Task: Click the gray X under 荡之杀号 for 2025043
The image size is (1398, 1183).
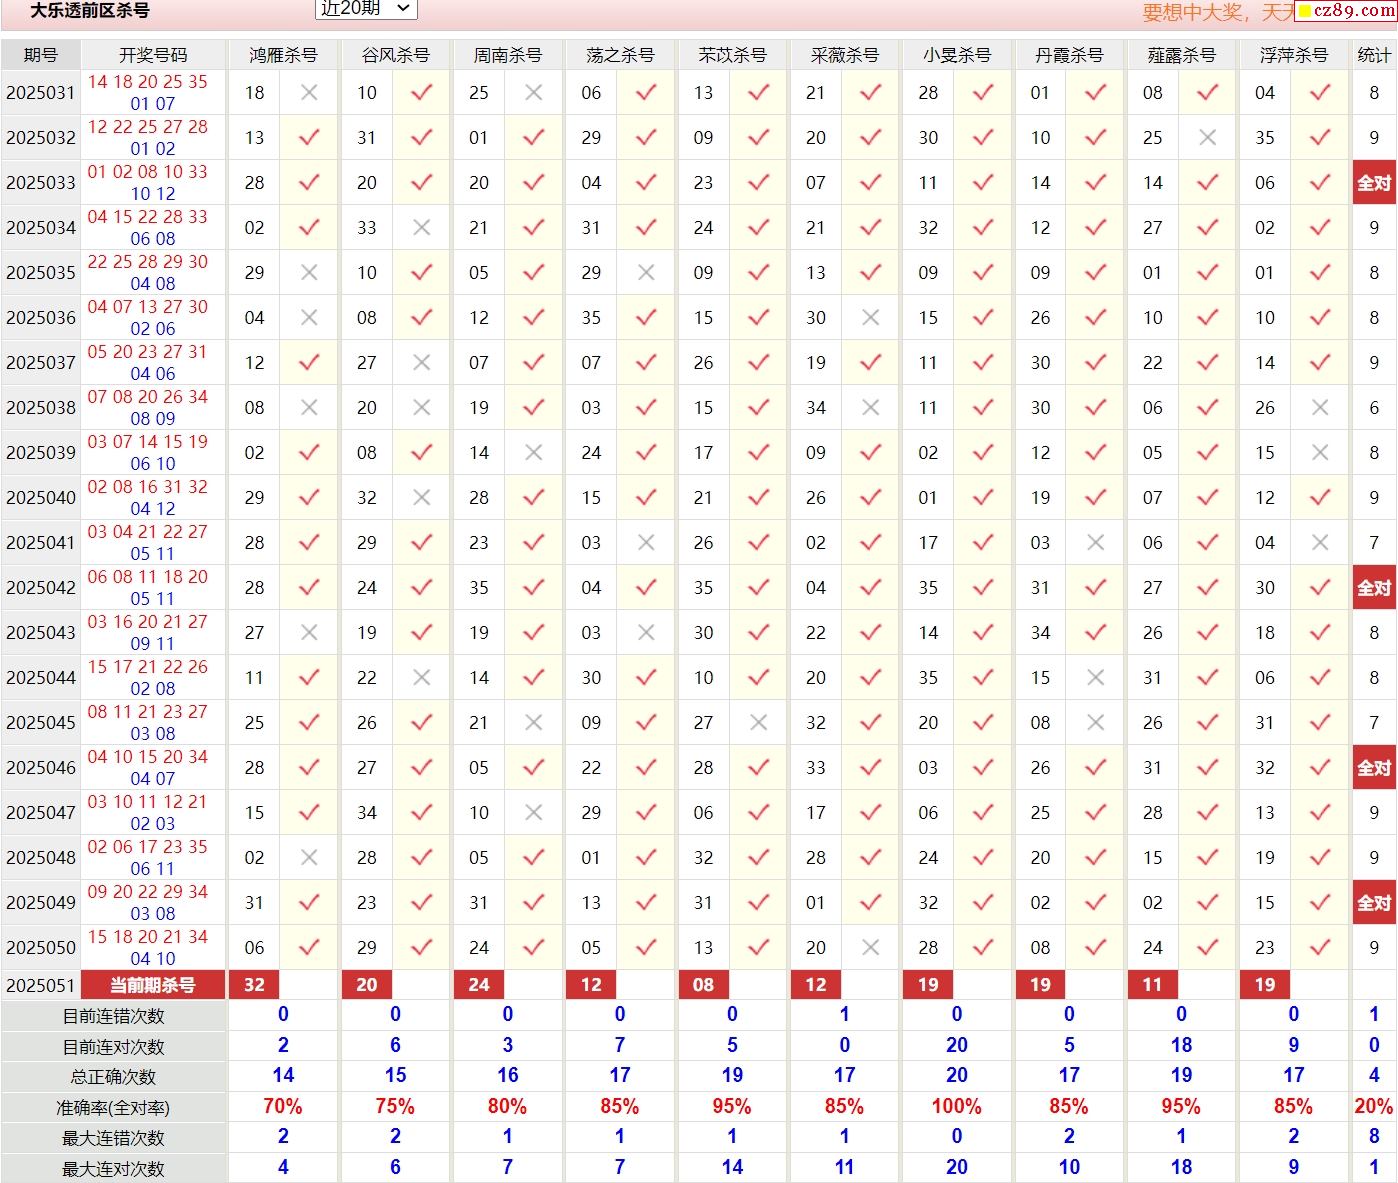Action: pyautogui.click(x=646, y=632)
